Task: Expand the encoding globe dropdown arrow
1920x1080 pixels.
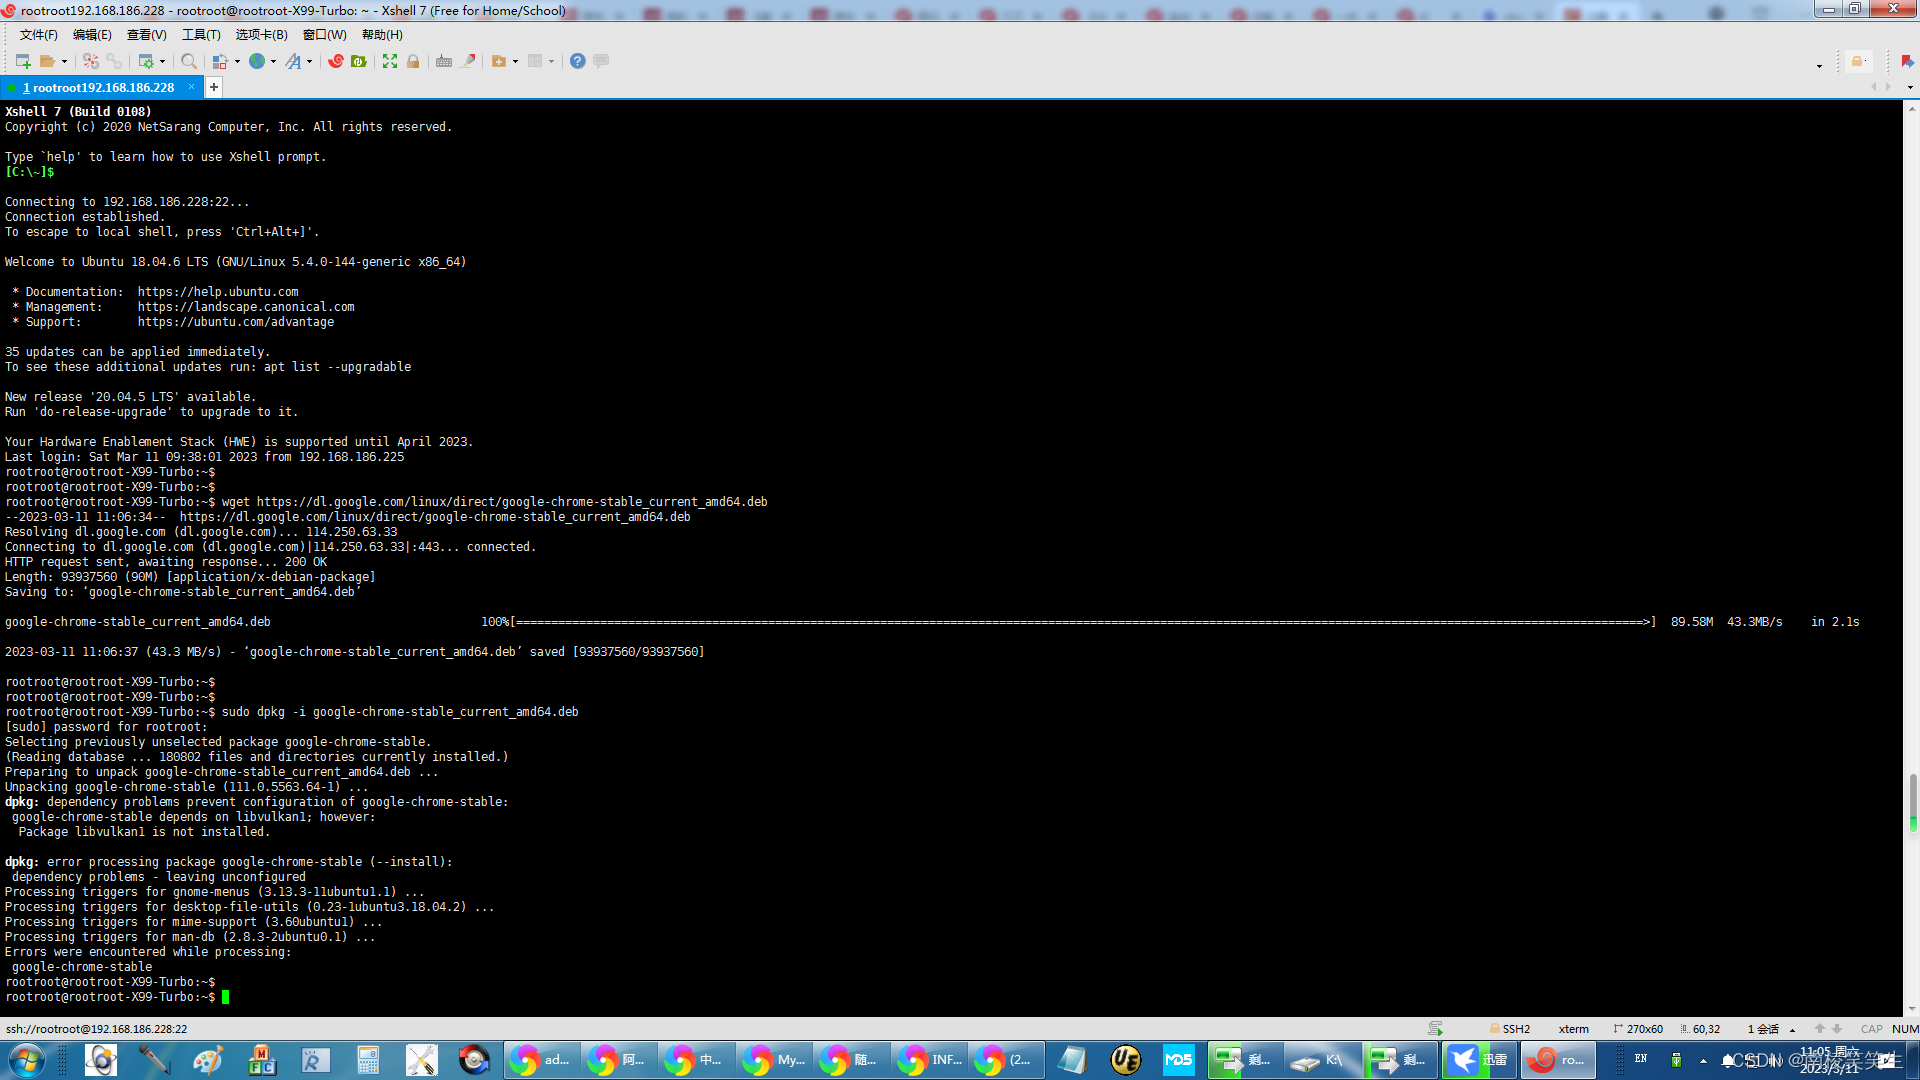Action: (x=273, y=61)
